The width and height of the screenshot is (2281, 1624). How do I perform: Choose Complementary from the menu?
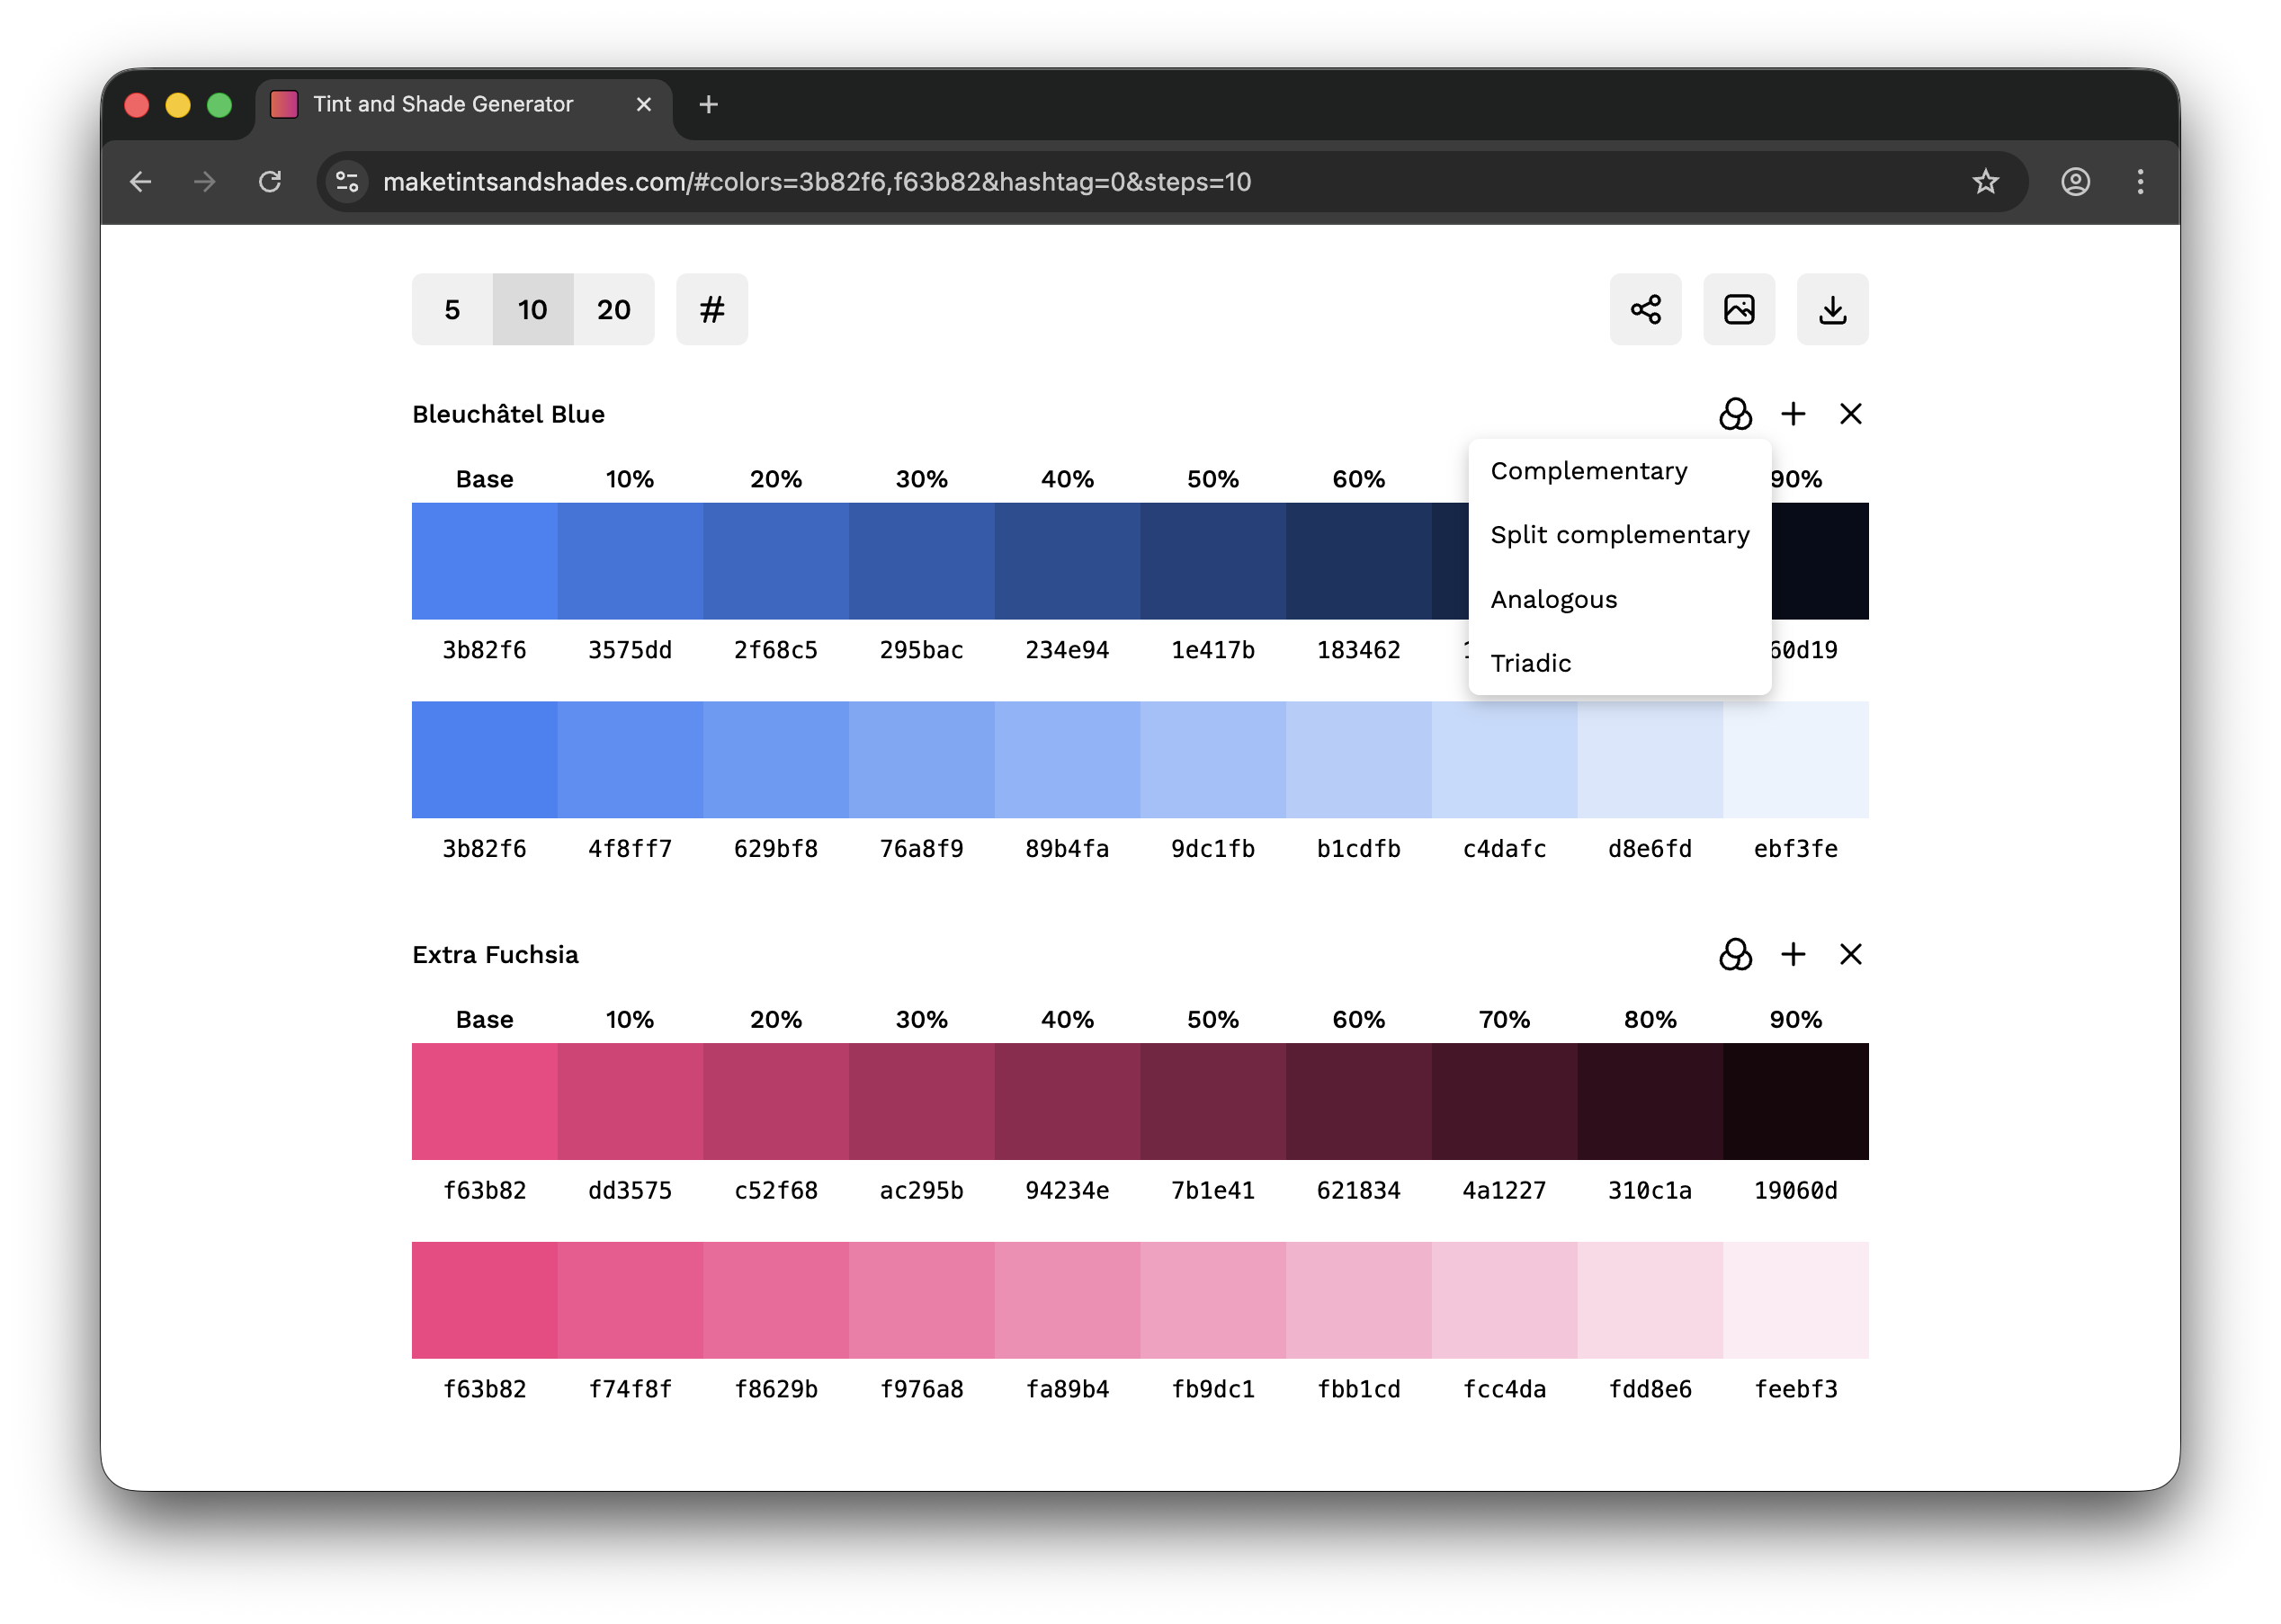coord(1588,471)
